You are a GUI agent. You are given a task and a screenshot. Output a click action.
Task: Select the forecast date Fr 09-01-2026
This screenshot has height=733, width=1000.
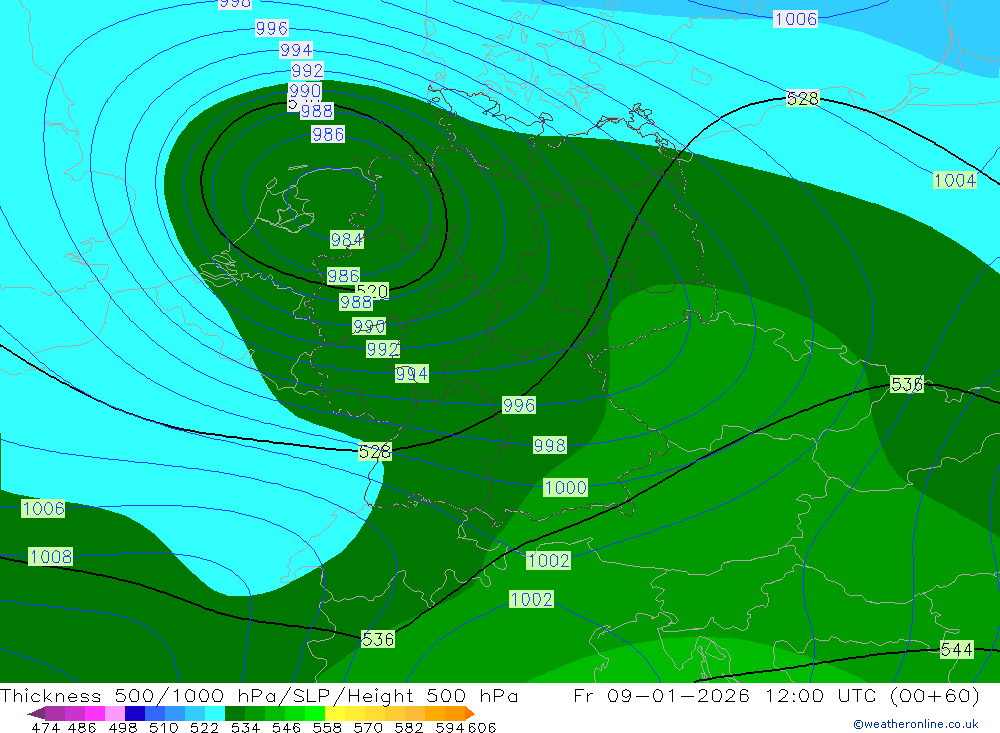click(661, 695)
